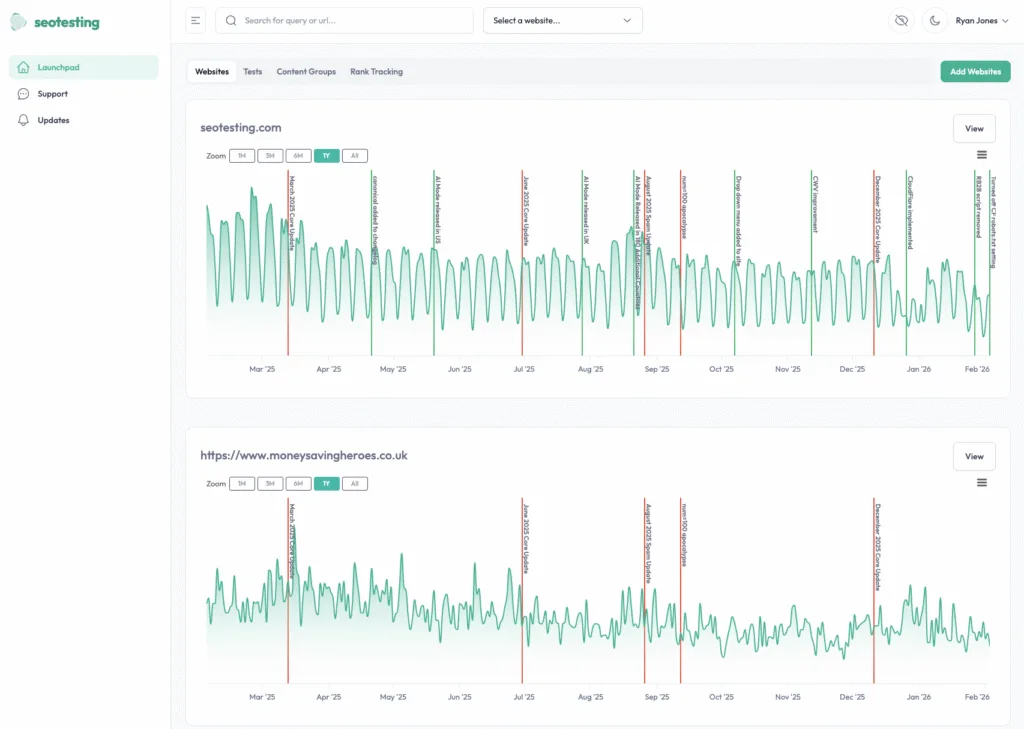Click the eye-slash icon in the top bar
Screen dimensions: 1024x729
[901, 20]
